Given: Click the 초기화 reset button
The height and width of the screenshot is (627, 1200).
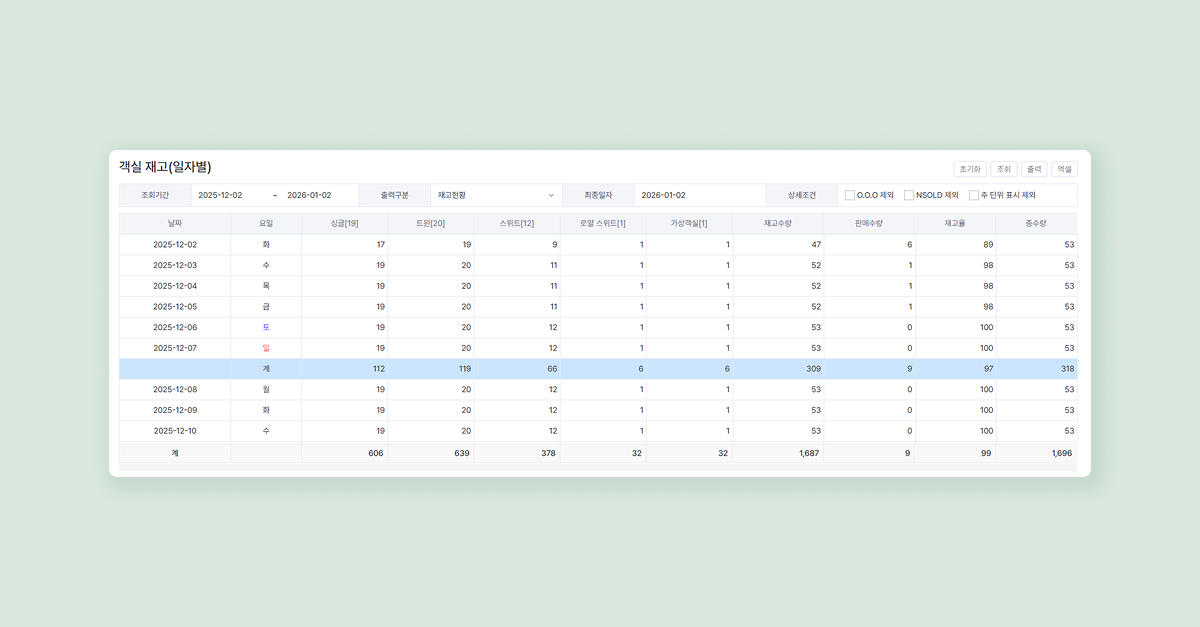Looking at the screenshot, I should (x=971, y=169).
